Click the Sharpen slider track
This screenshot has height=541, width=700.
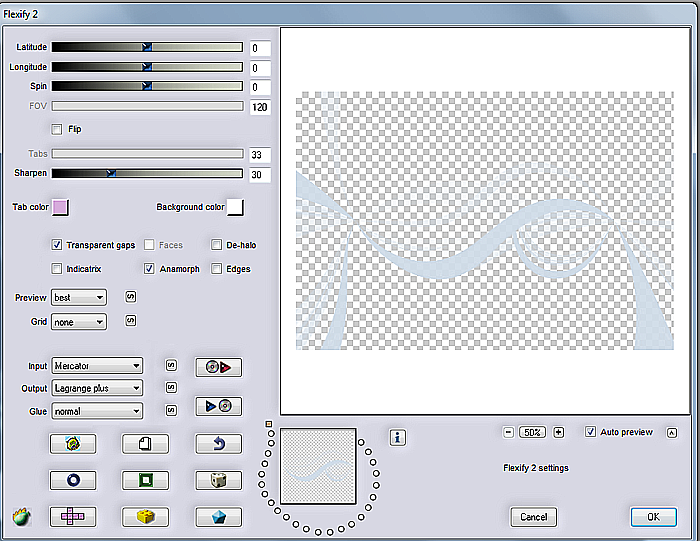tap(147, 173)
